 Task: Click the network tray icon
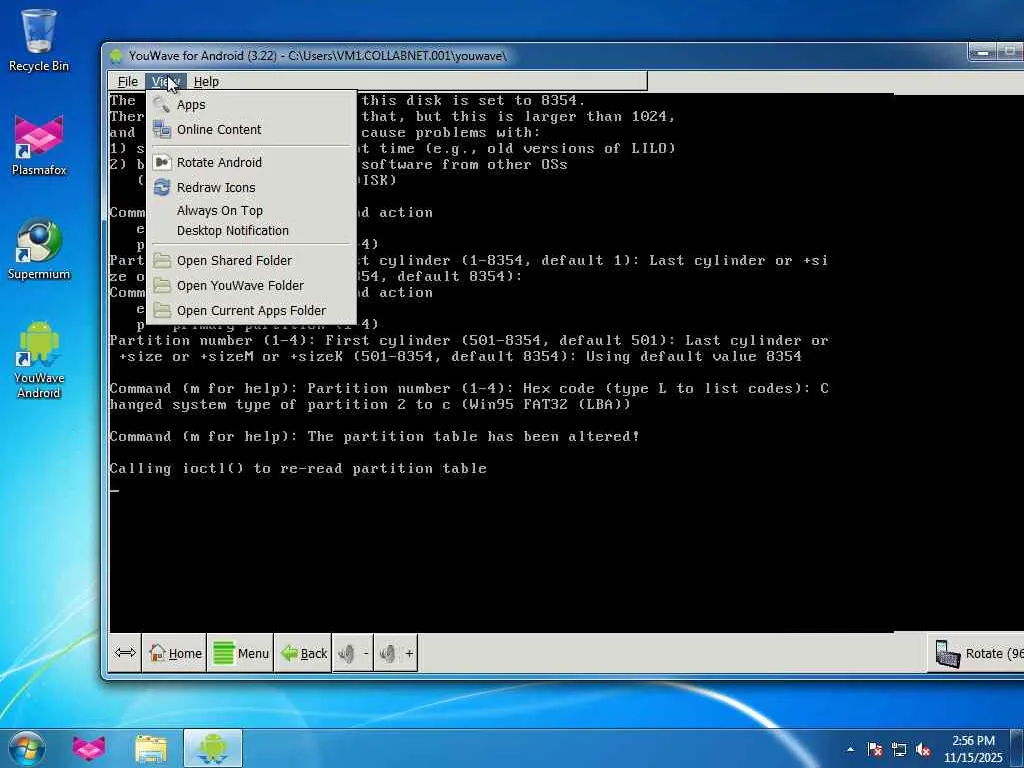pyautogui.click(x=899, y=749)
